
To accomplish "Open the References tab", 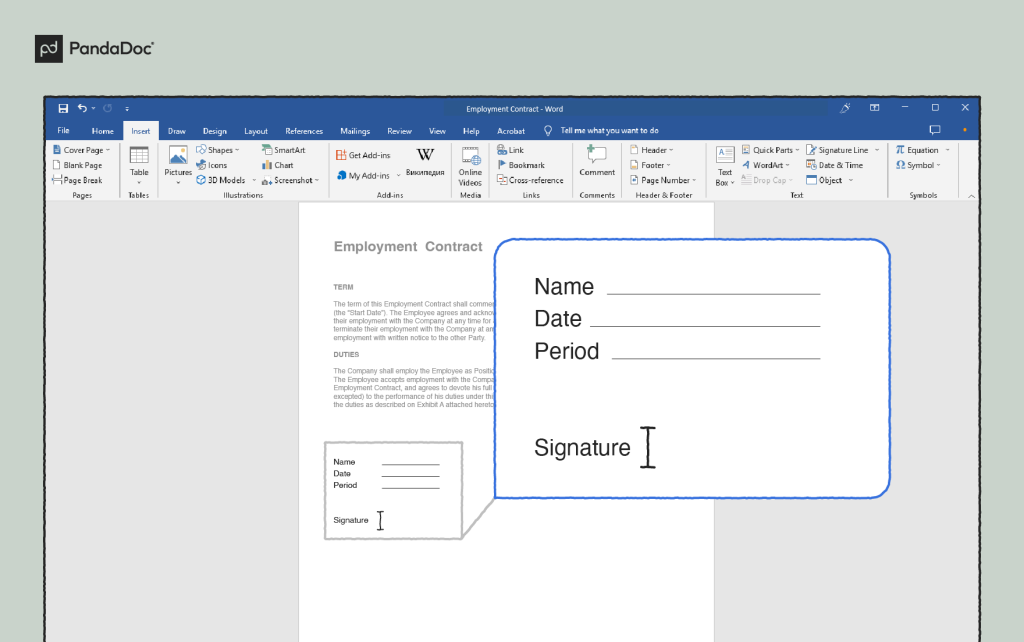I will pyautogui.click(x=304, y=131).
